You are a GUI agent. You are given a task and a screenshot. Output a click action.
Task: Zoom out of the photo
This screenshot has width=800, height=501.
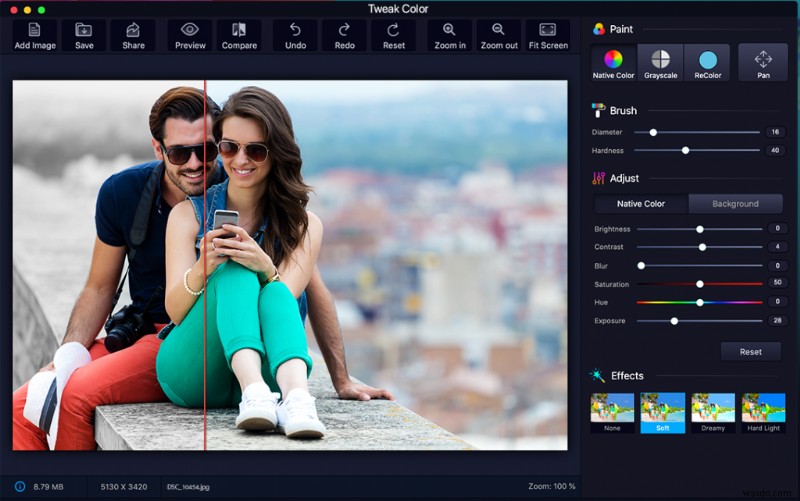498,36
